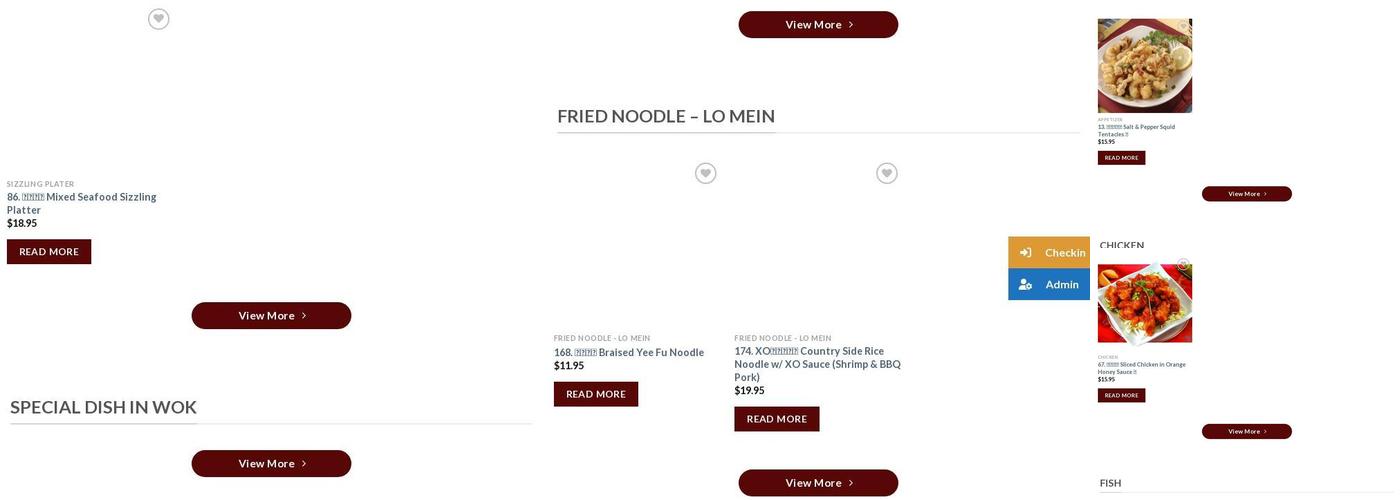Screen dimensions: 1400x500
Task: Click Read More for Country Side Rice Noodle
Action: point(776,419)
